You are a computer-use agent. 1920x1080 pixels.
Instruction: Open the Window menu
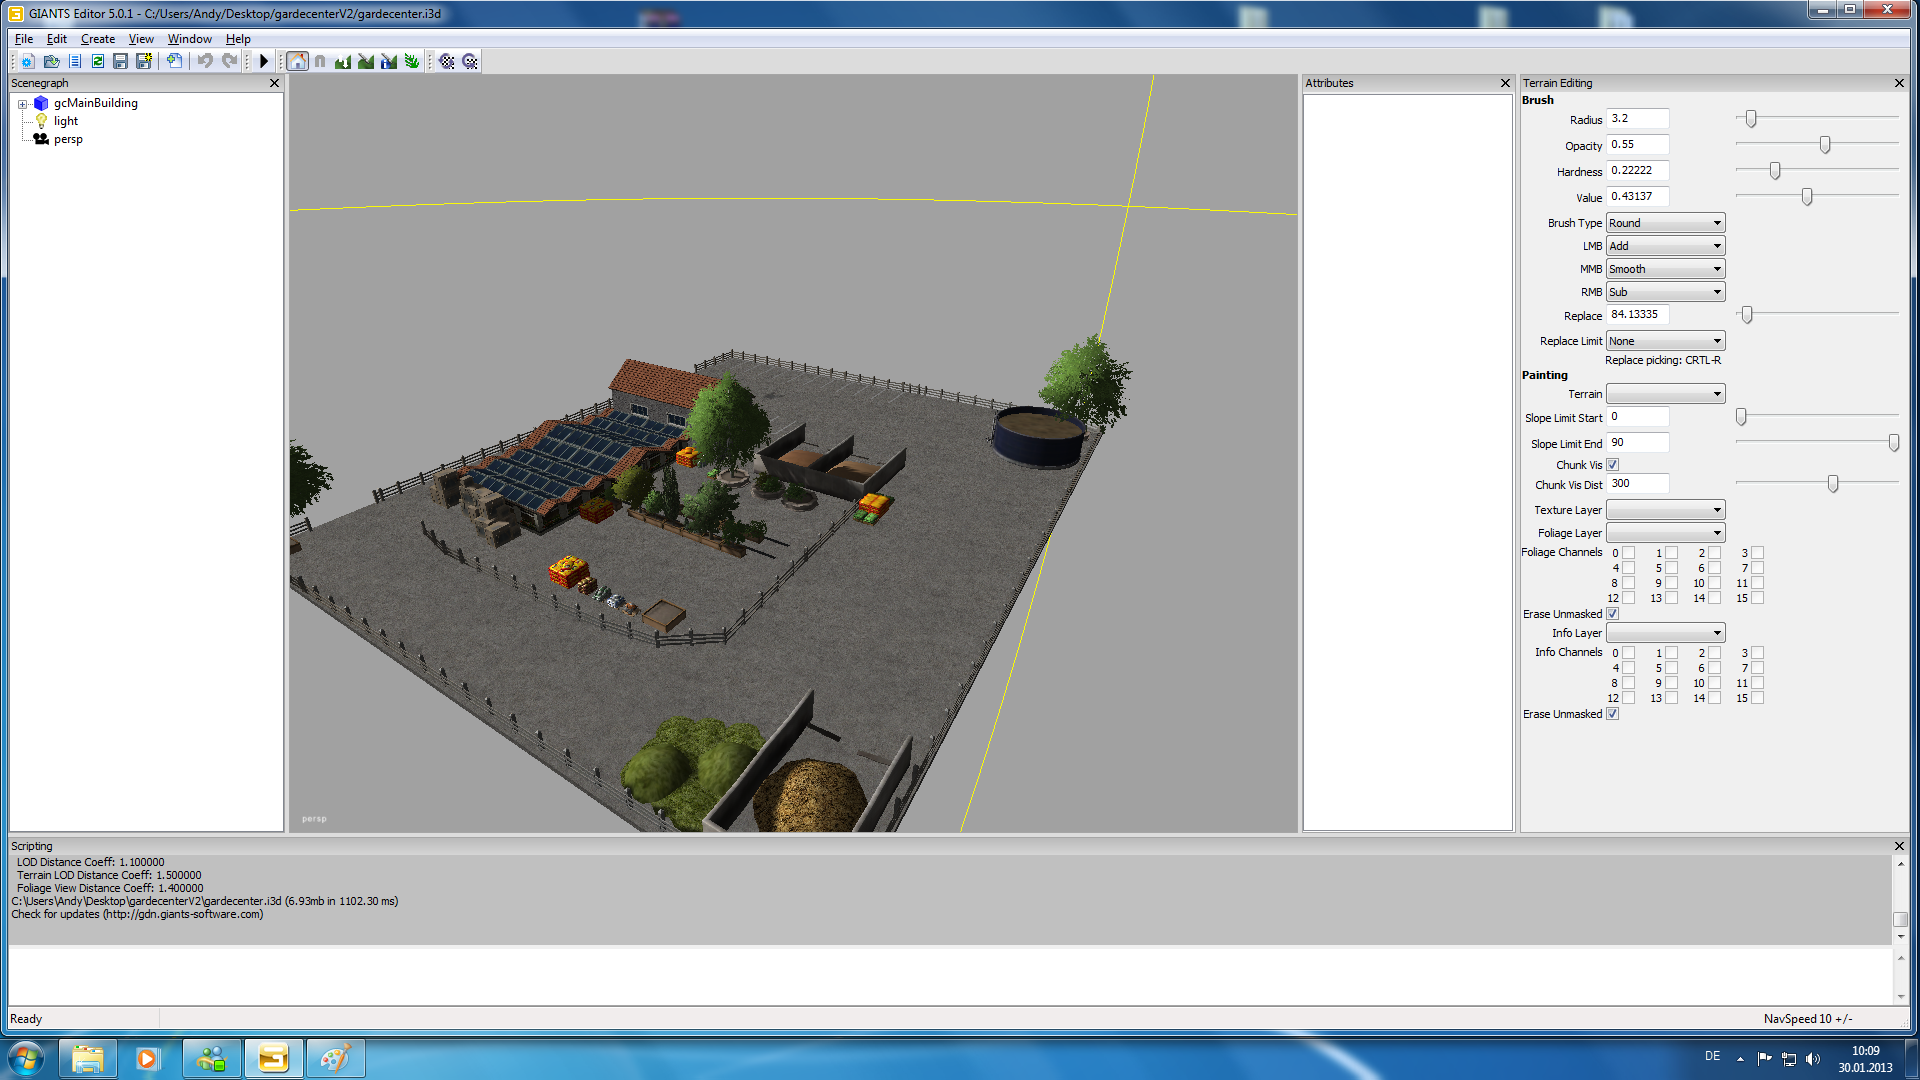tap(190, 39)
